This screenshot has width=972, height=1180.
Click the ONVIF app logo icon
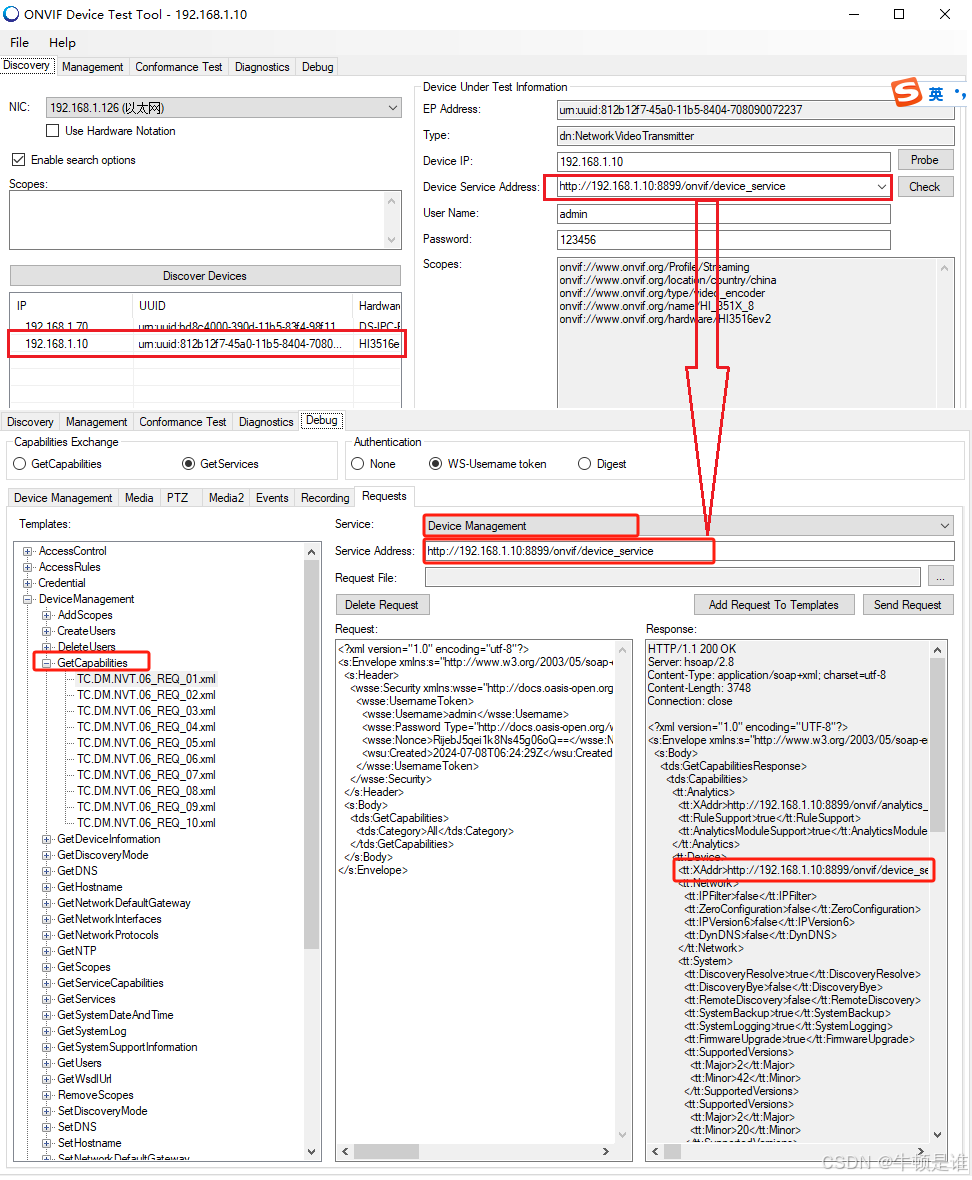(11, 14)
